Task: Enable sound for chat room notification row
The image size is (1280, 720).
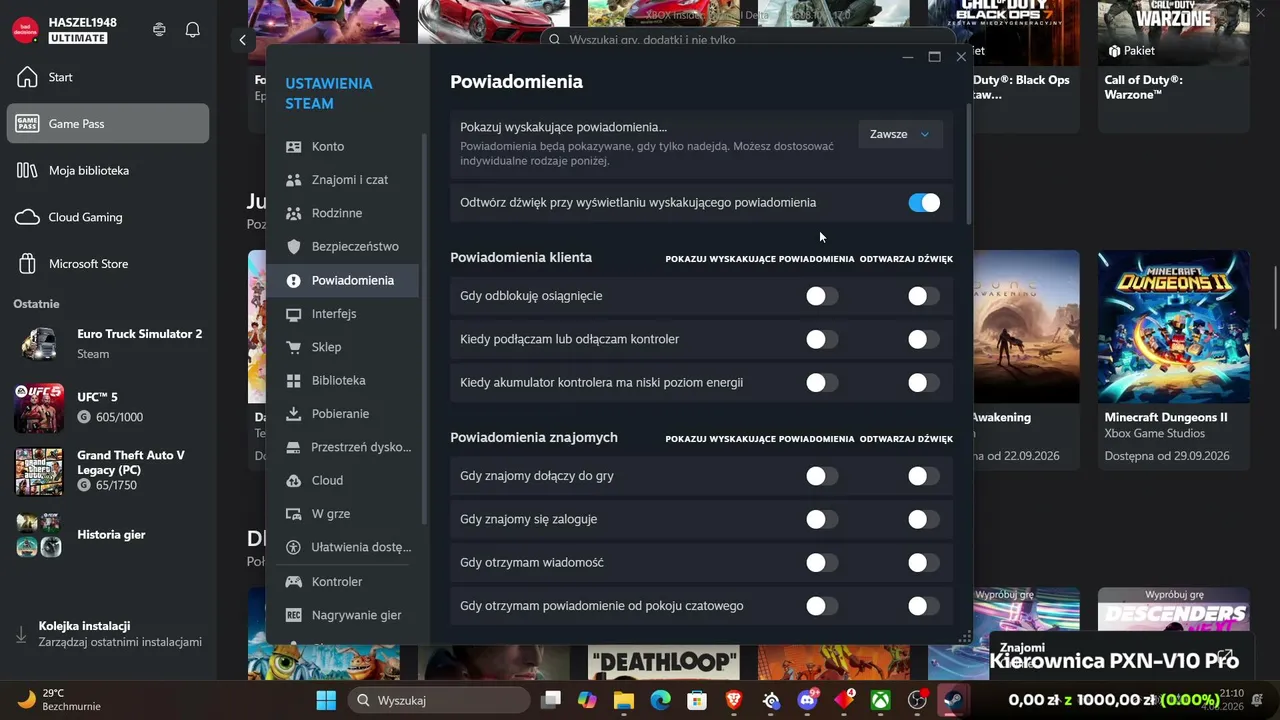Action: [x=924, y=605]
